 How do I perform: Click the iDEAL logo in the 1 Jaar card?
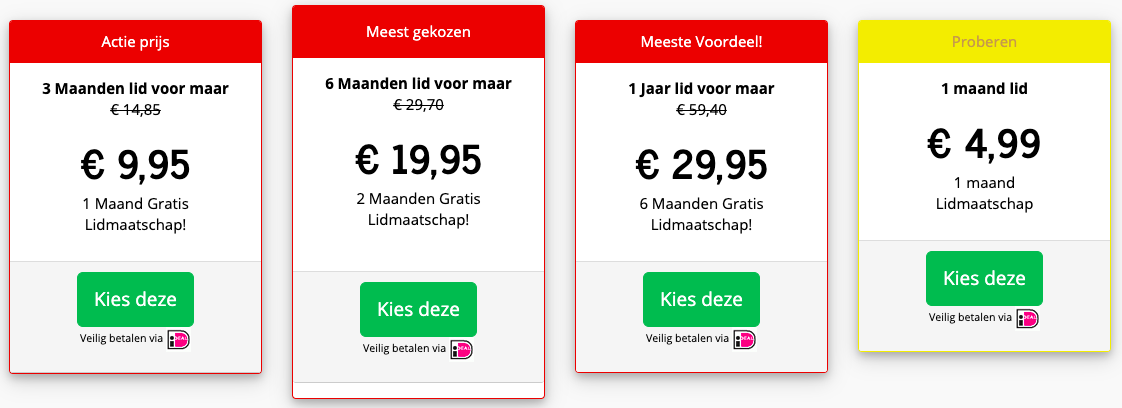744,339
